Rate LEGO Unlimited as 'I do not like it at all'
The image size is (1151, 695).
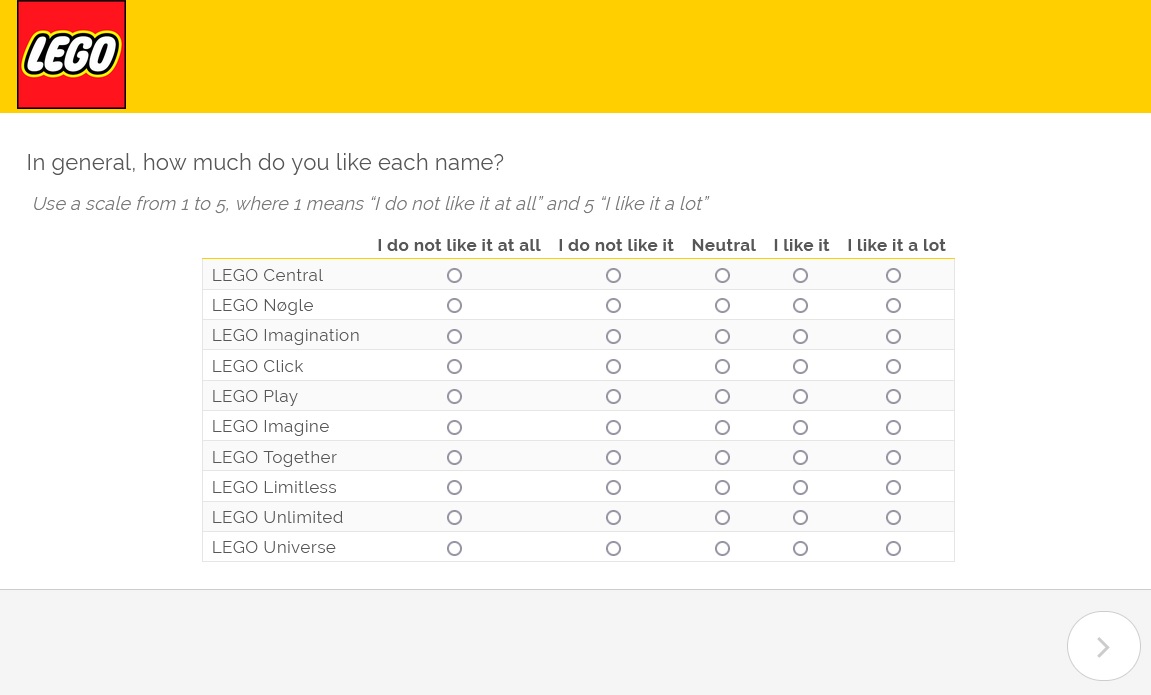tap(454, 517)
